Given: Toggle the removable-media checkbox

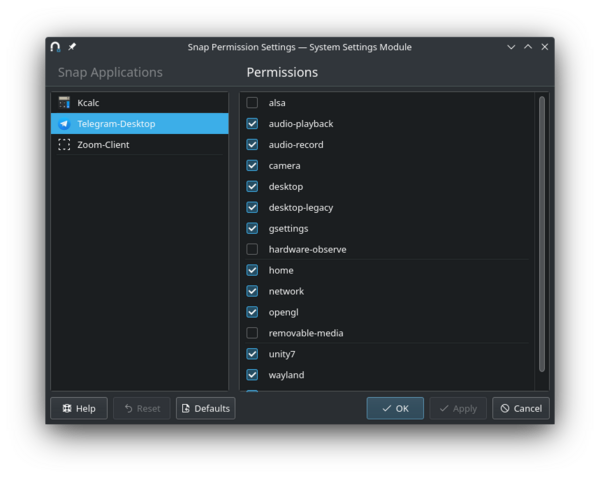Looking at the screenshot, I should (252, 333).
